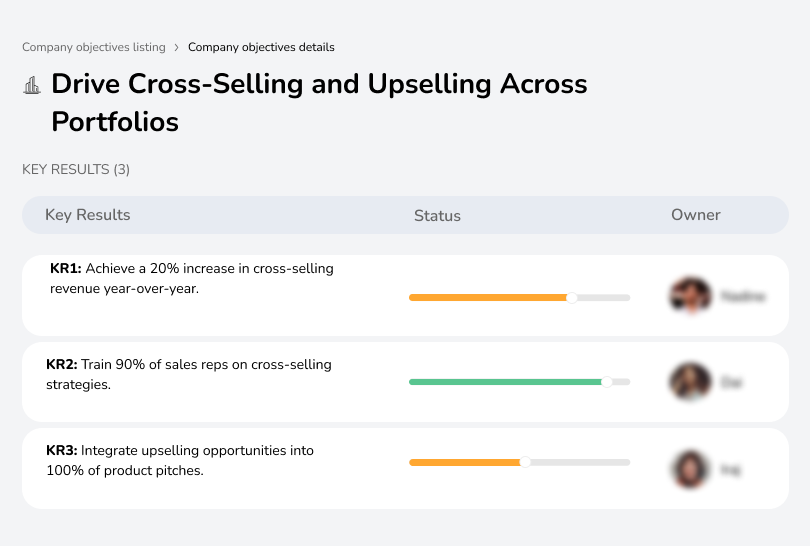Open the KR2 owner's avatar
Image resolution: width=810 pixels, height=546 pixels.
pos(688,382)
